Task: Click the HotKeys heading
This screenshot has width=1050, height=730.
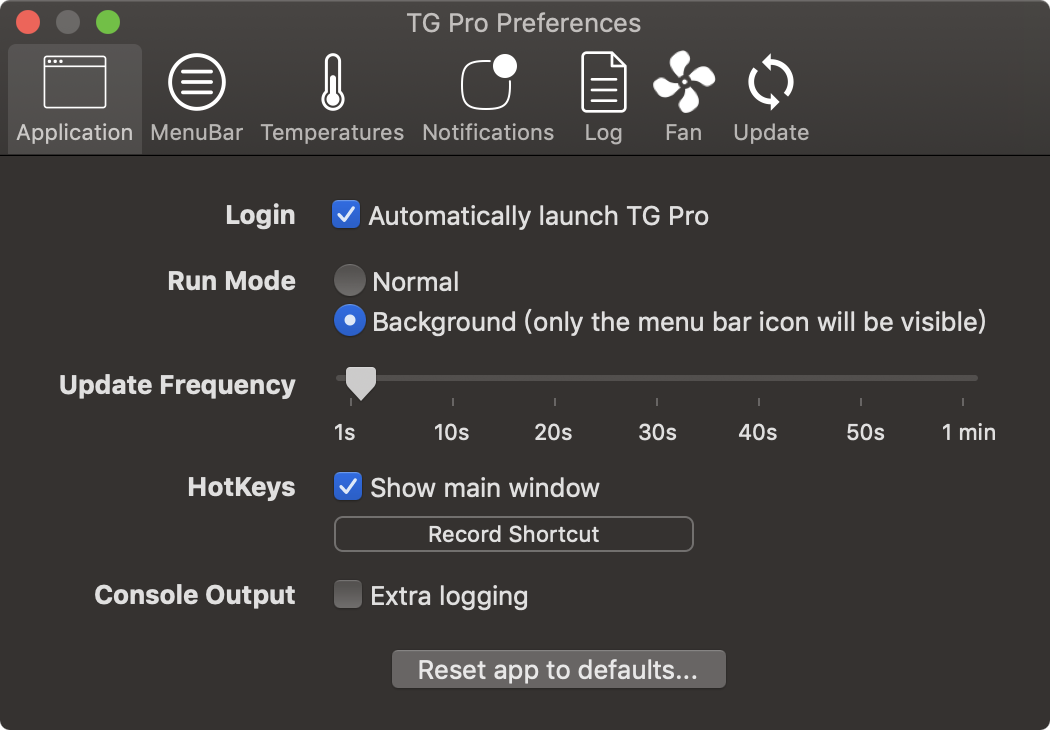Action: (242, 487)
